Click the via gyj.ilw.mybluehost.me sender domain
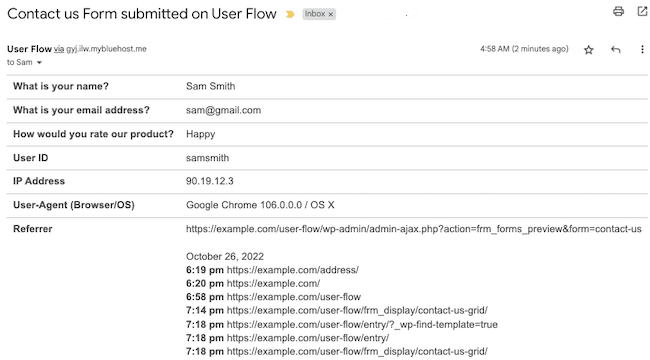 click(100, 49)
